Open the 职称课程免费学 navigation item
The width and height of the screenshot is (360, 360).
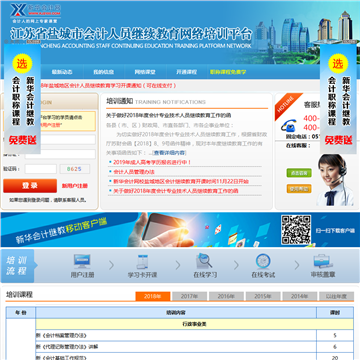point(228,72)
